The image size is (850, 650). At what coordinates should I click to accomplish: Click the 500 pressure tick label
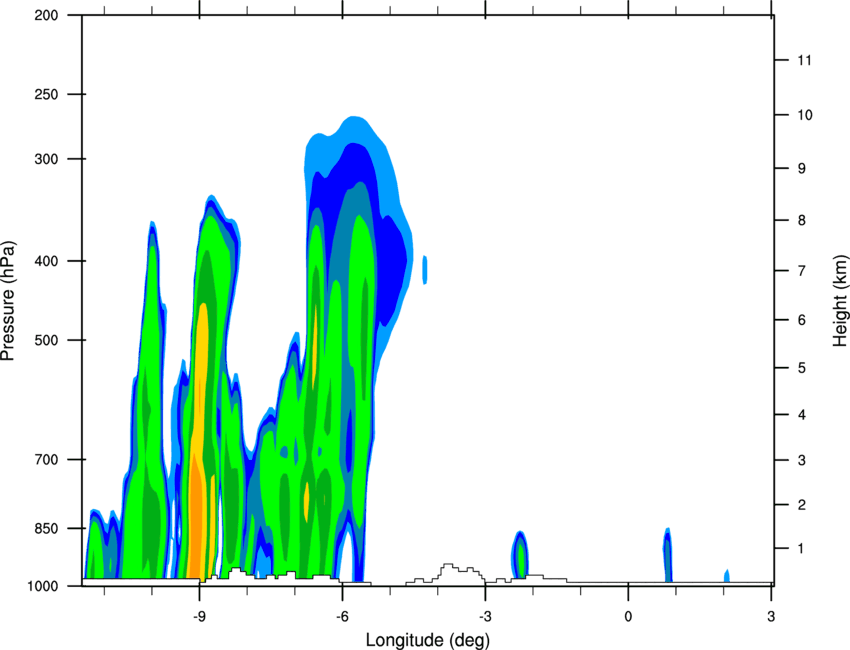point(46,340)
